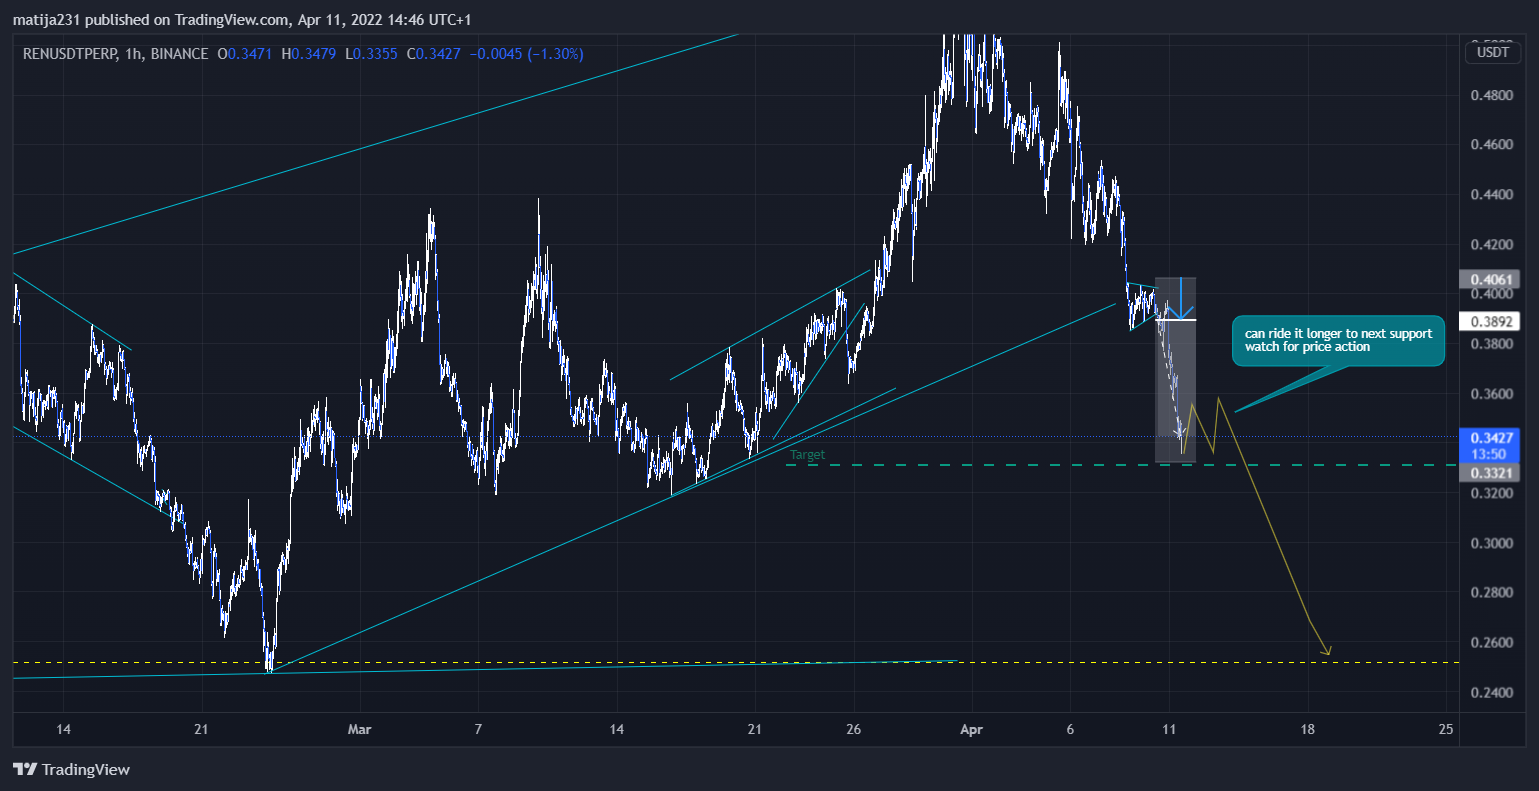Click the change value −0.0045 (−1.30%)
Viewport: 1539px width, 791px height.
pos(527,53)
